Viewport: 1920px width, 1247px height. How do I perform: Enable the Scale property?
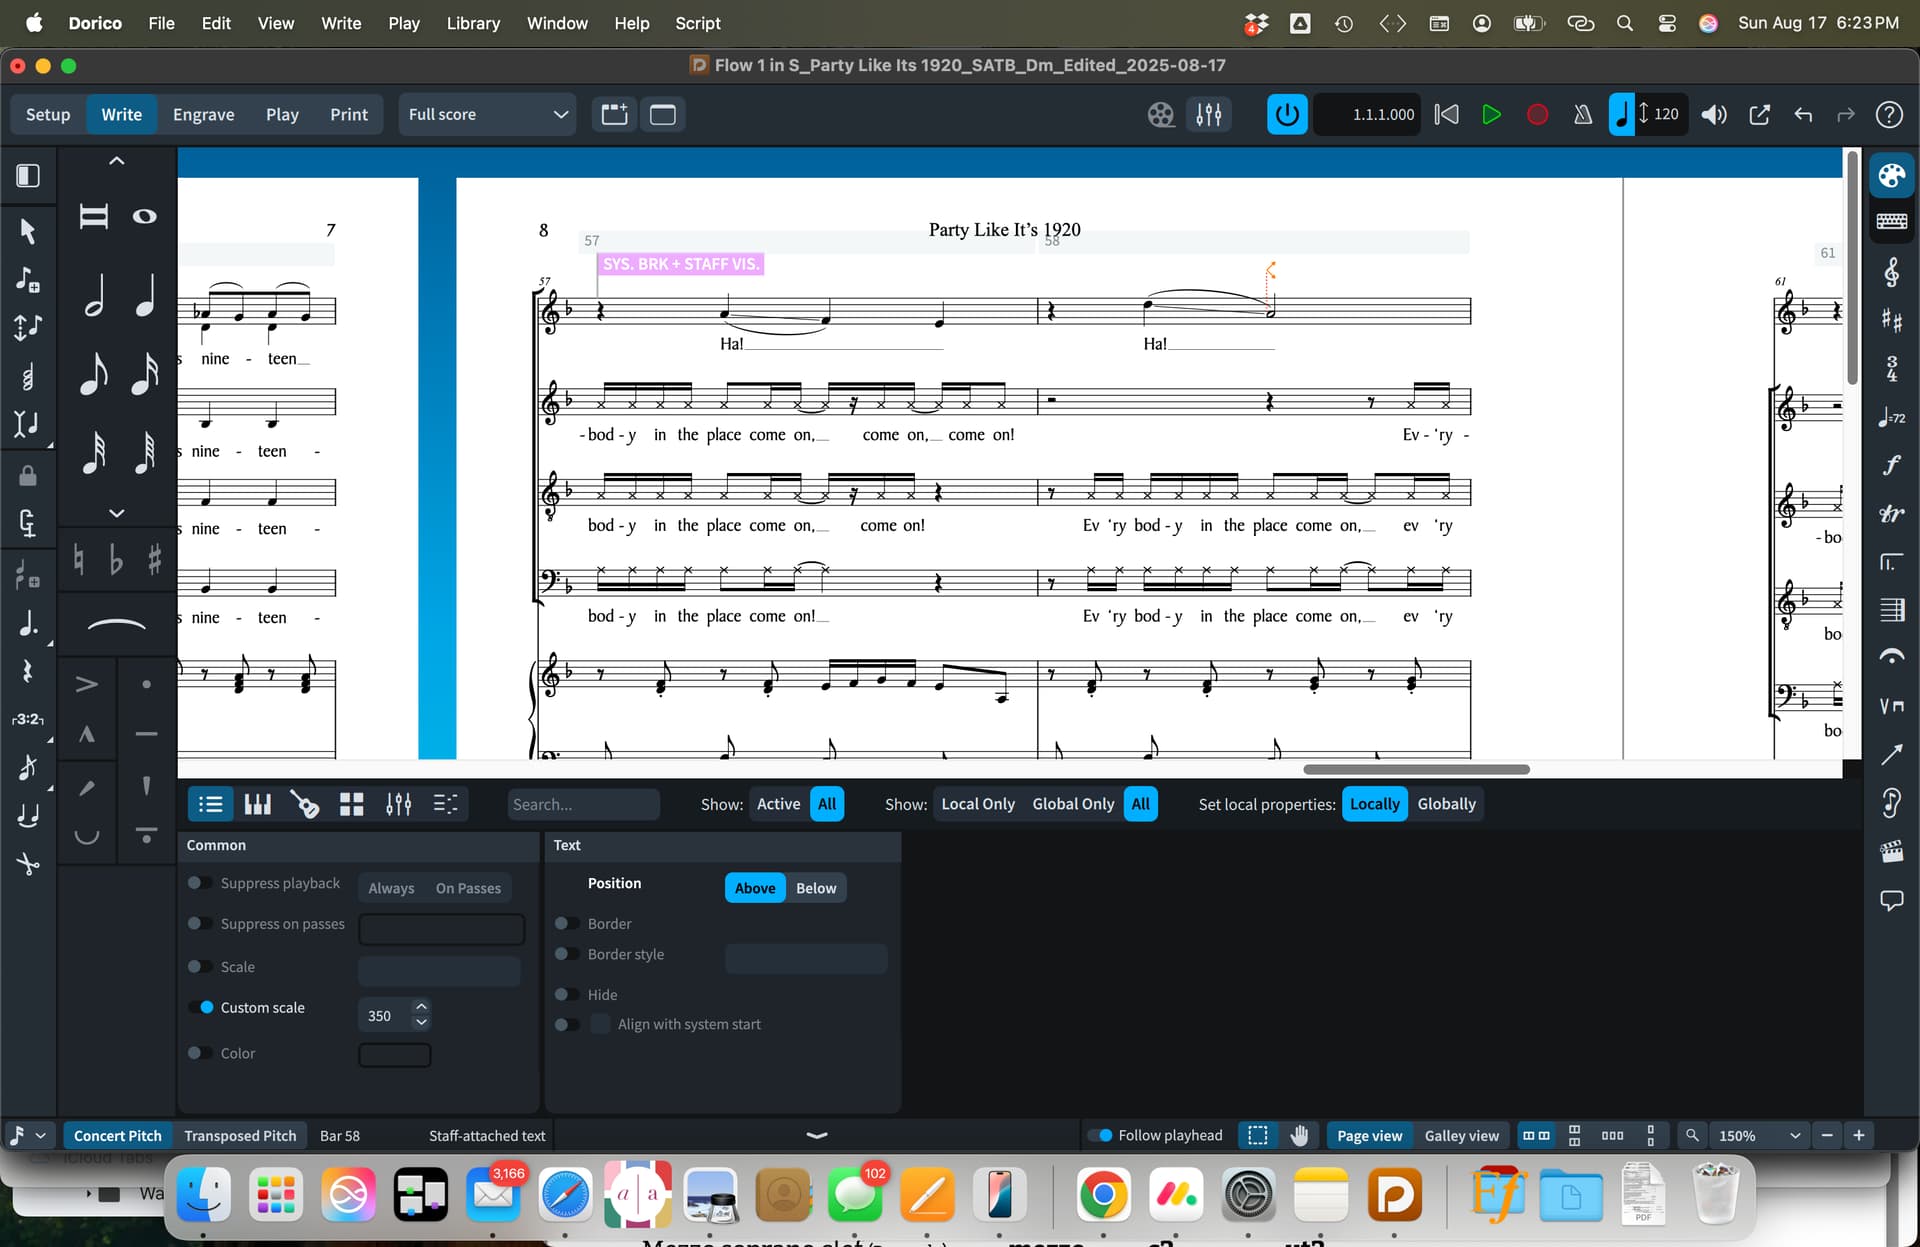pos(200,966)
